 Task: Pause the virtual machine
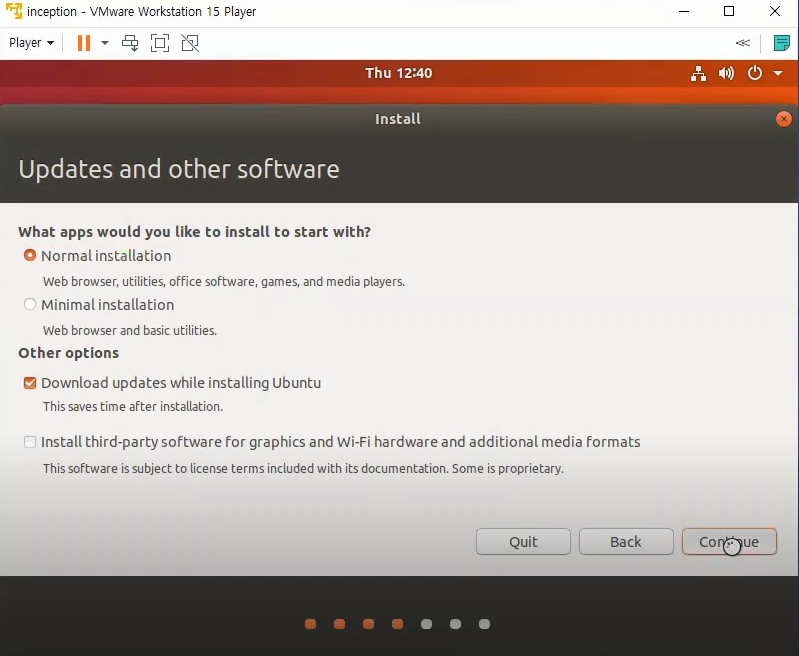84,43
